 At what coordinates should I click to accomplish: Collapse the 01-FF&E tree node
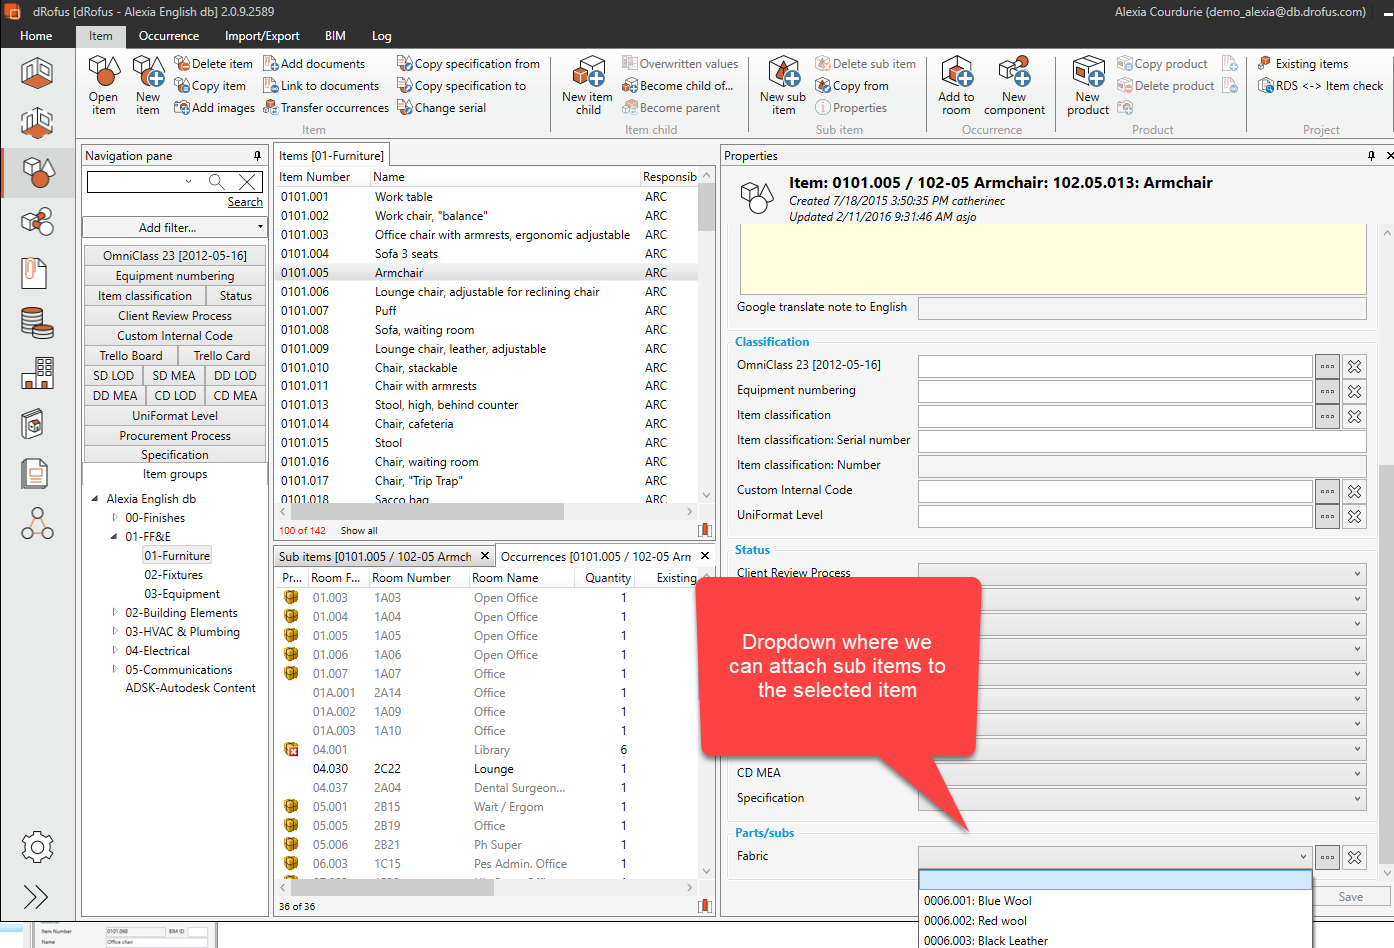(114, 537)
